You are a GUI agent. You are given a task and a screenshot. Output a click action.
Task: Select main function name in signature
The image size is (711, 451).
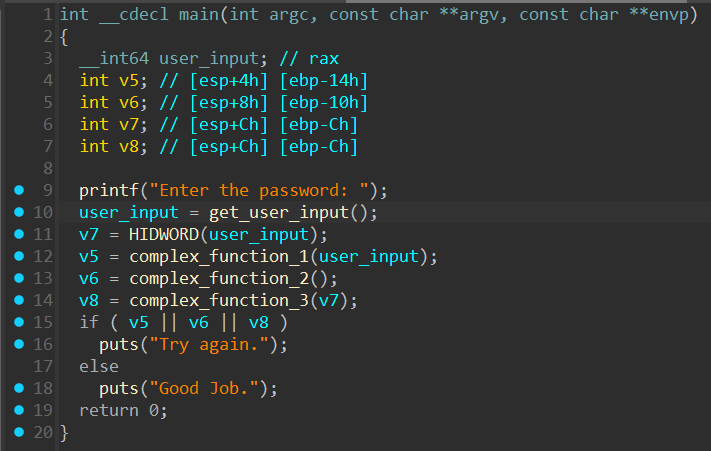tap(199, 15)
